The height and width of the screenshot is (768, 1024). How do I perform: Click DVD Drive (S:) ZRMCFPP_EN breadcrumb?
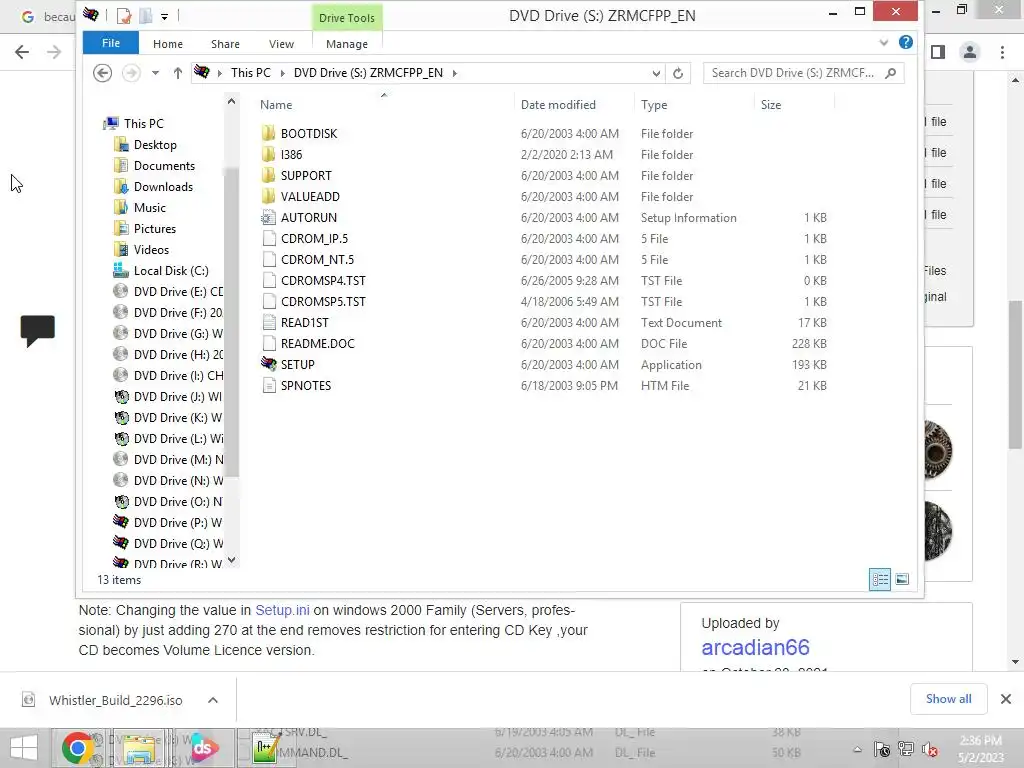tap(368, 72)
